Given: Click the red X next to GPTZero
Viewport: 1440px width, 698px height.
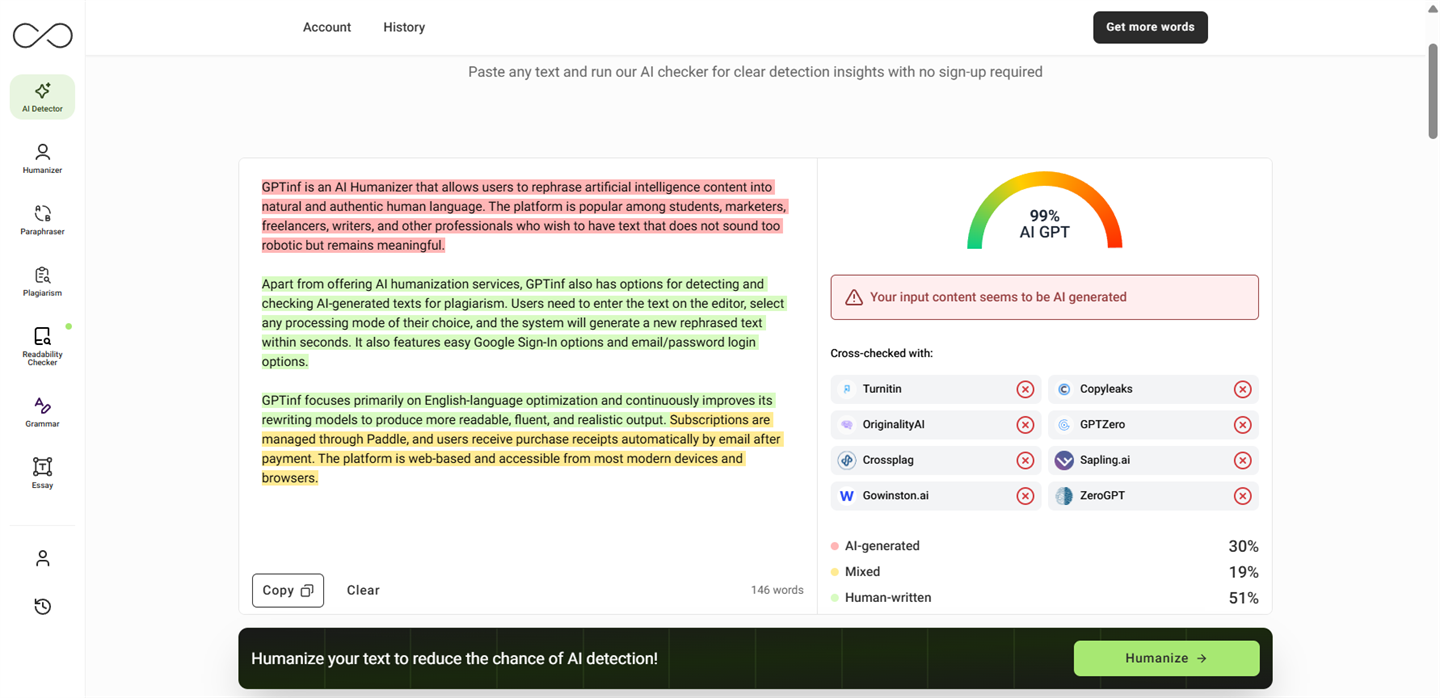Looking at the screenshot, I should point(1242,425).
